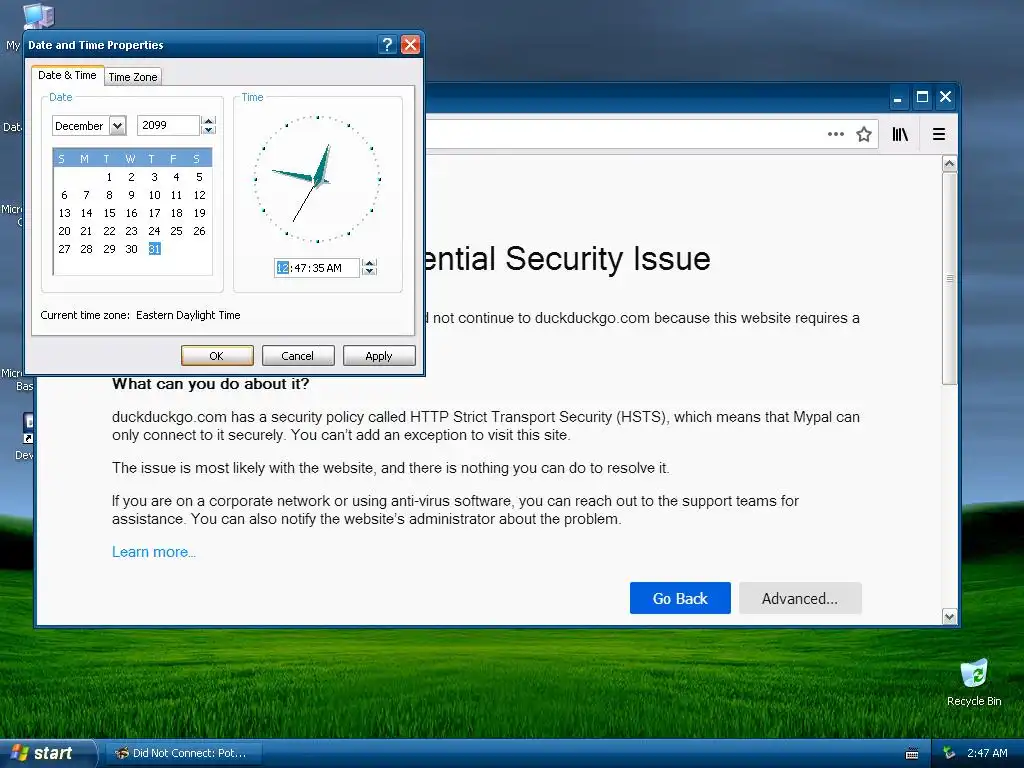Minimize the browser window

click(x=897, y=97)
